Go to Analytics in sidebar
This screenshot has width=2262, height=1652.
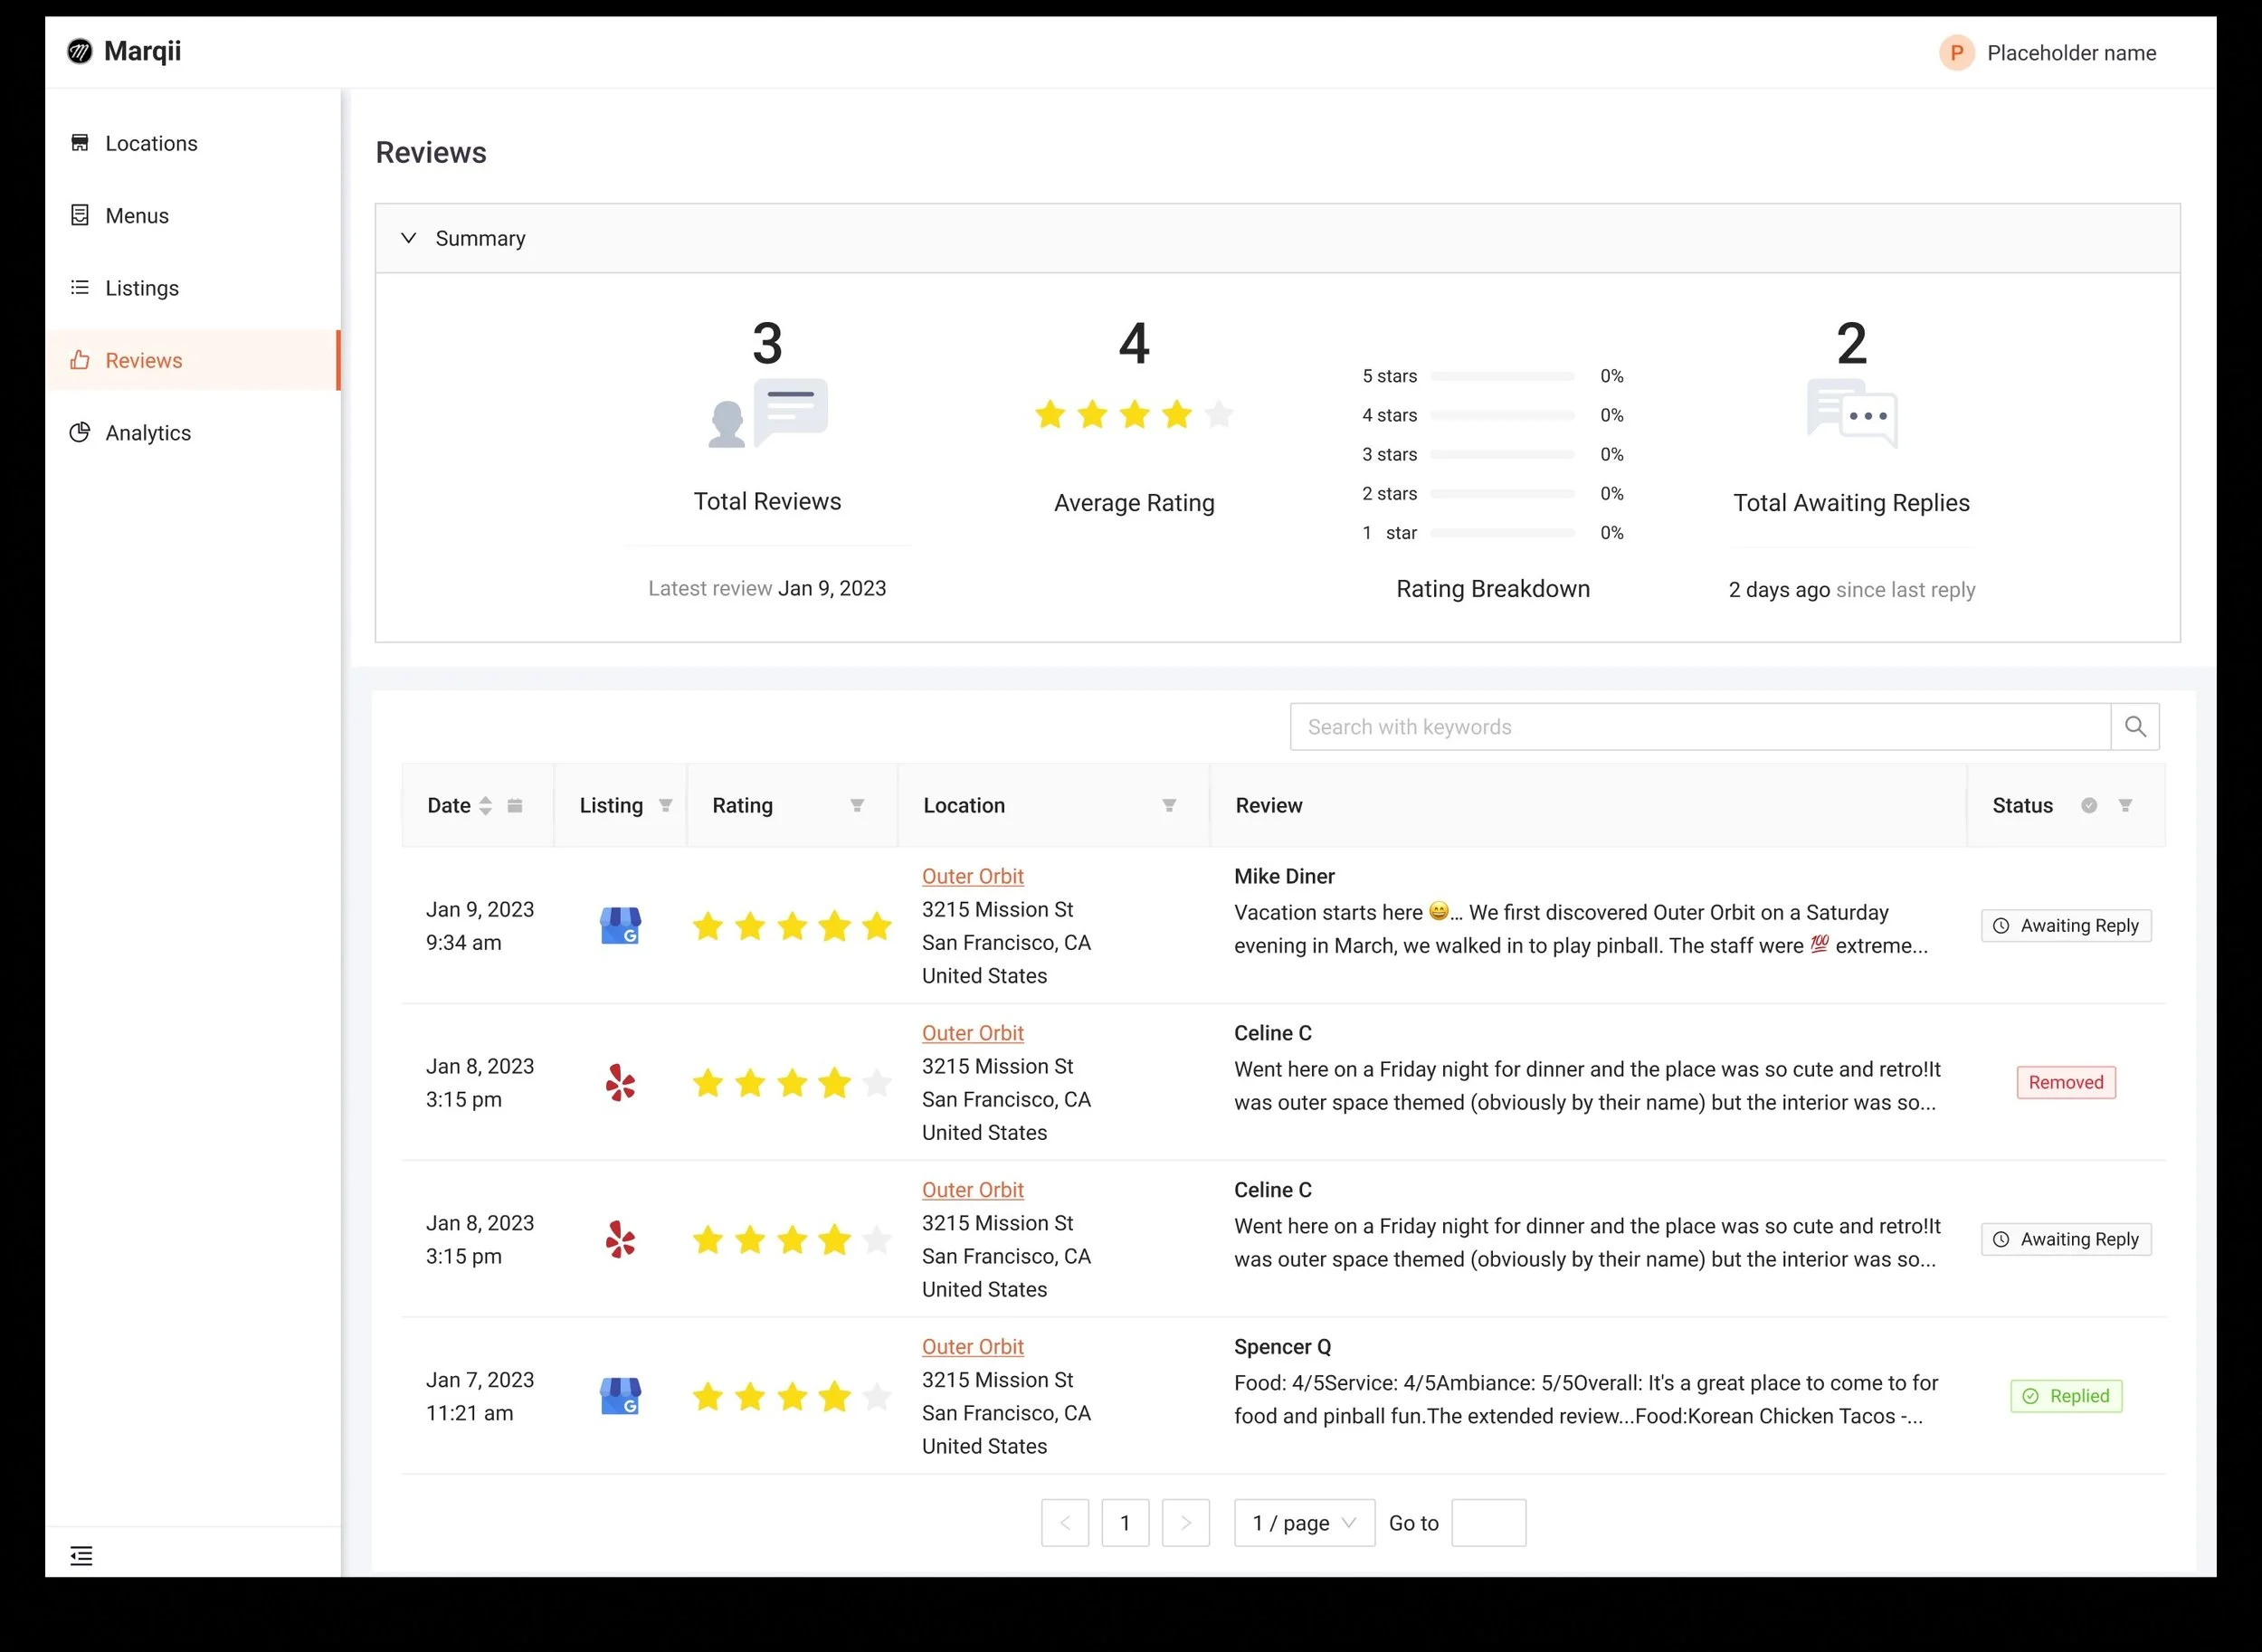(148, 433)
